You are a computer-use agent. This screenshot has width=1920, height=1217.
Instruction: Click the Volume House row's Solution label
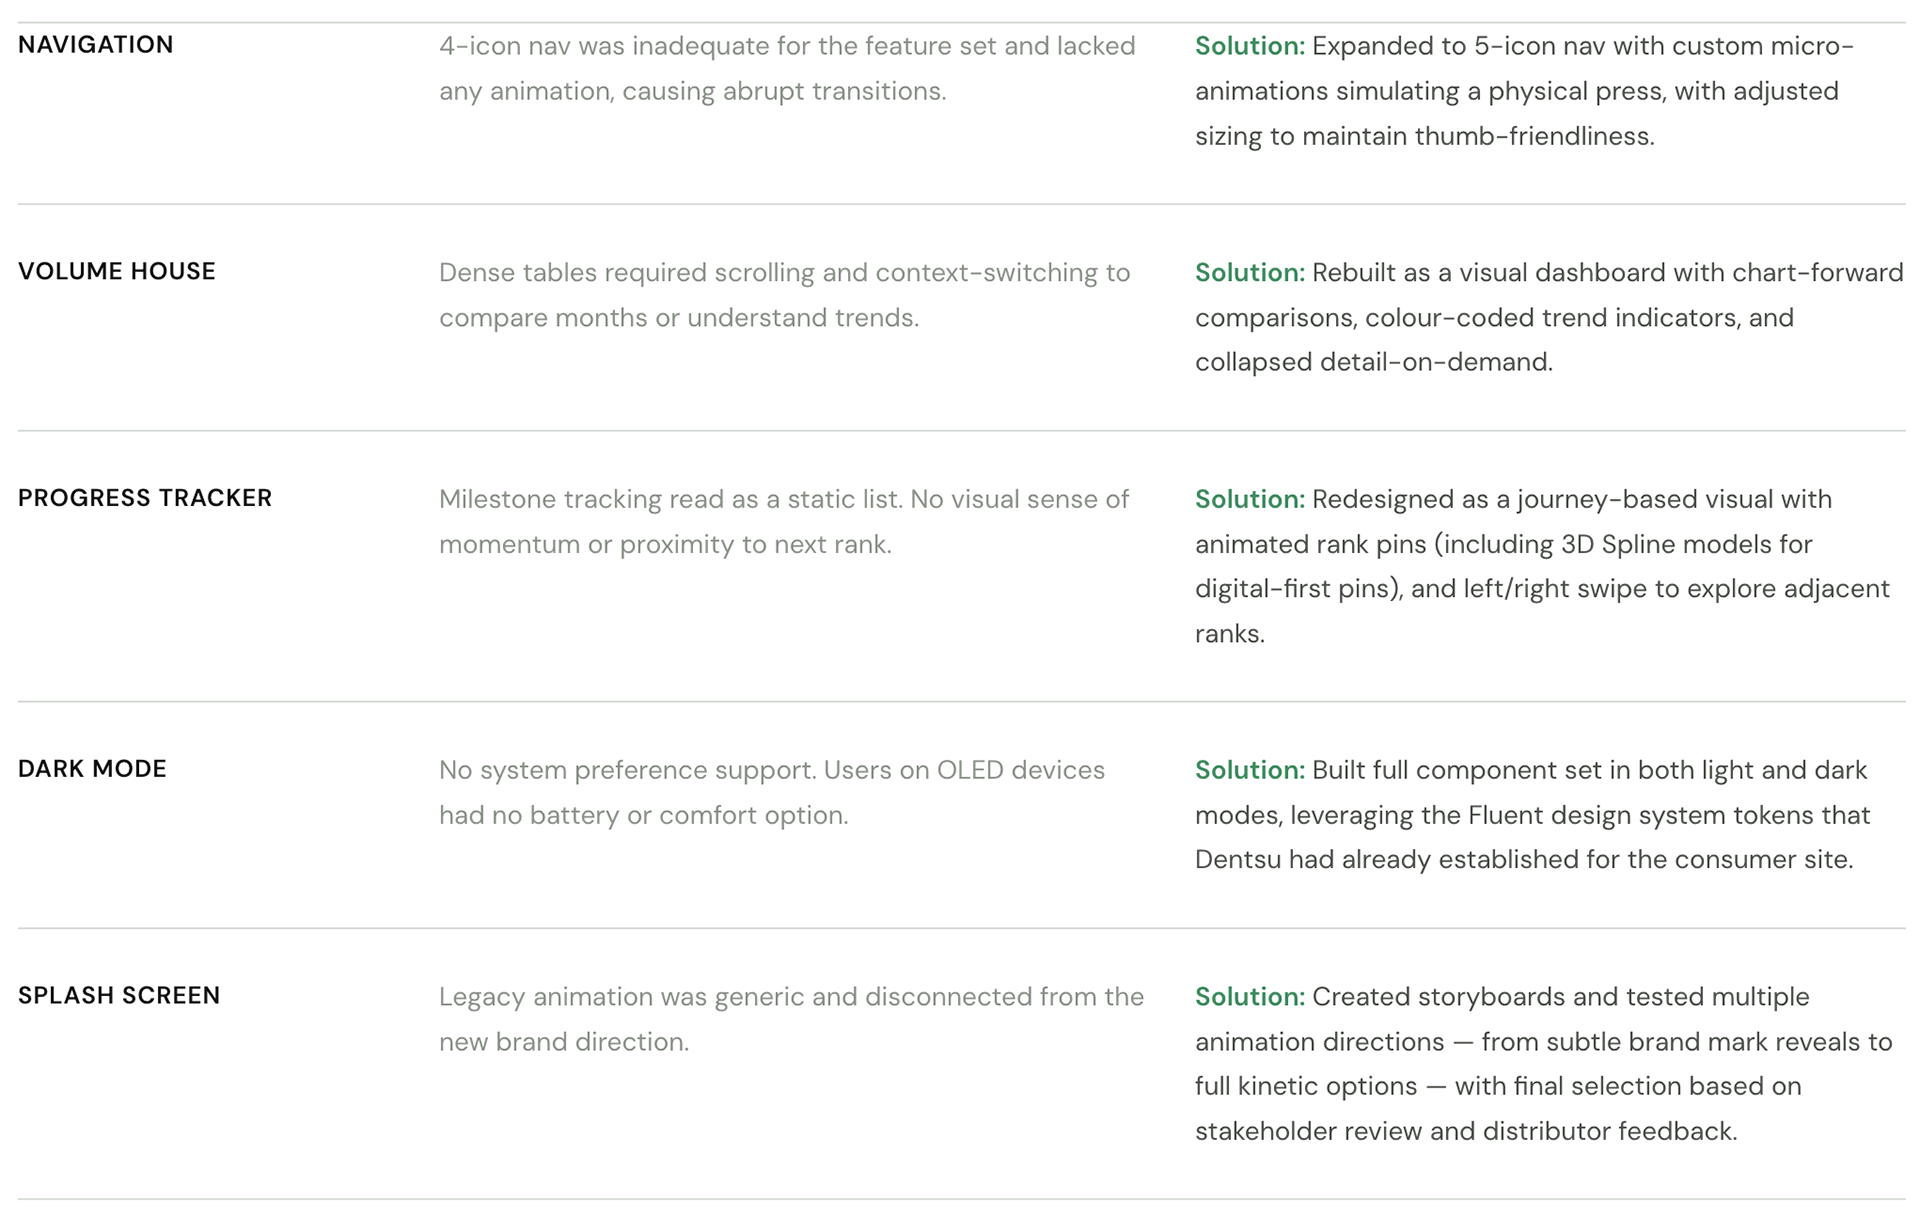point(1249,273)
